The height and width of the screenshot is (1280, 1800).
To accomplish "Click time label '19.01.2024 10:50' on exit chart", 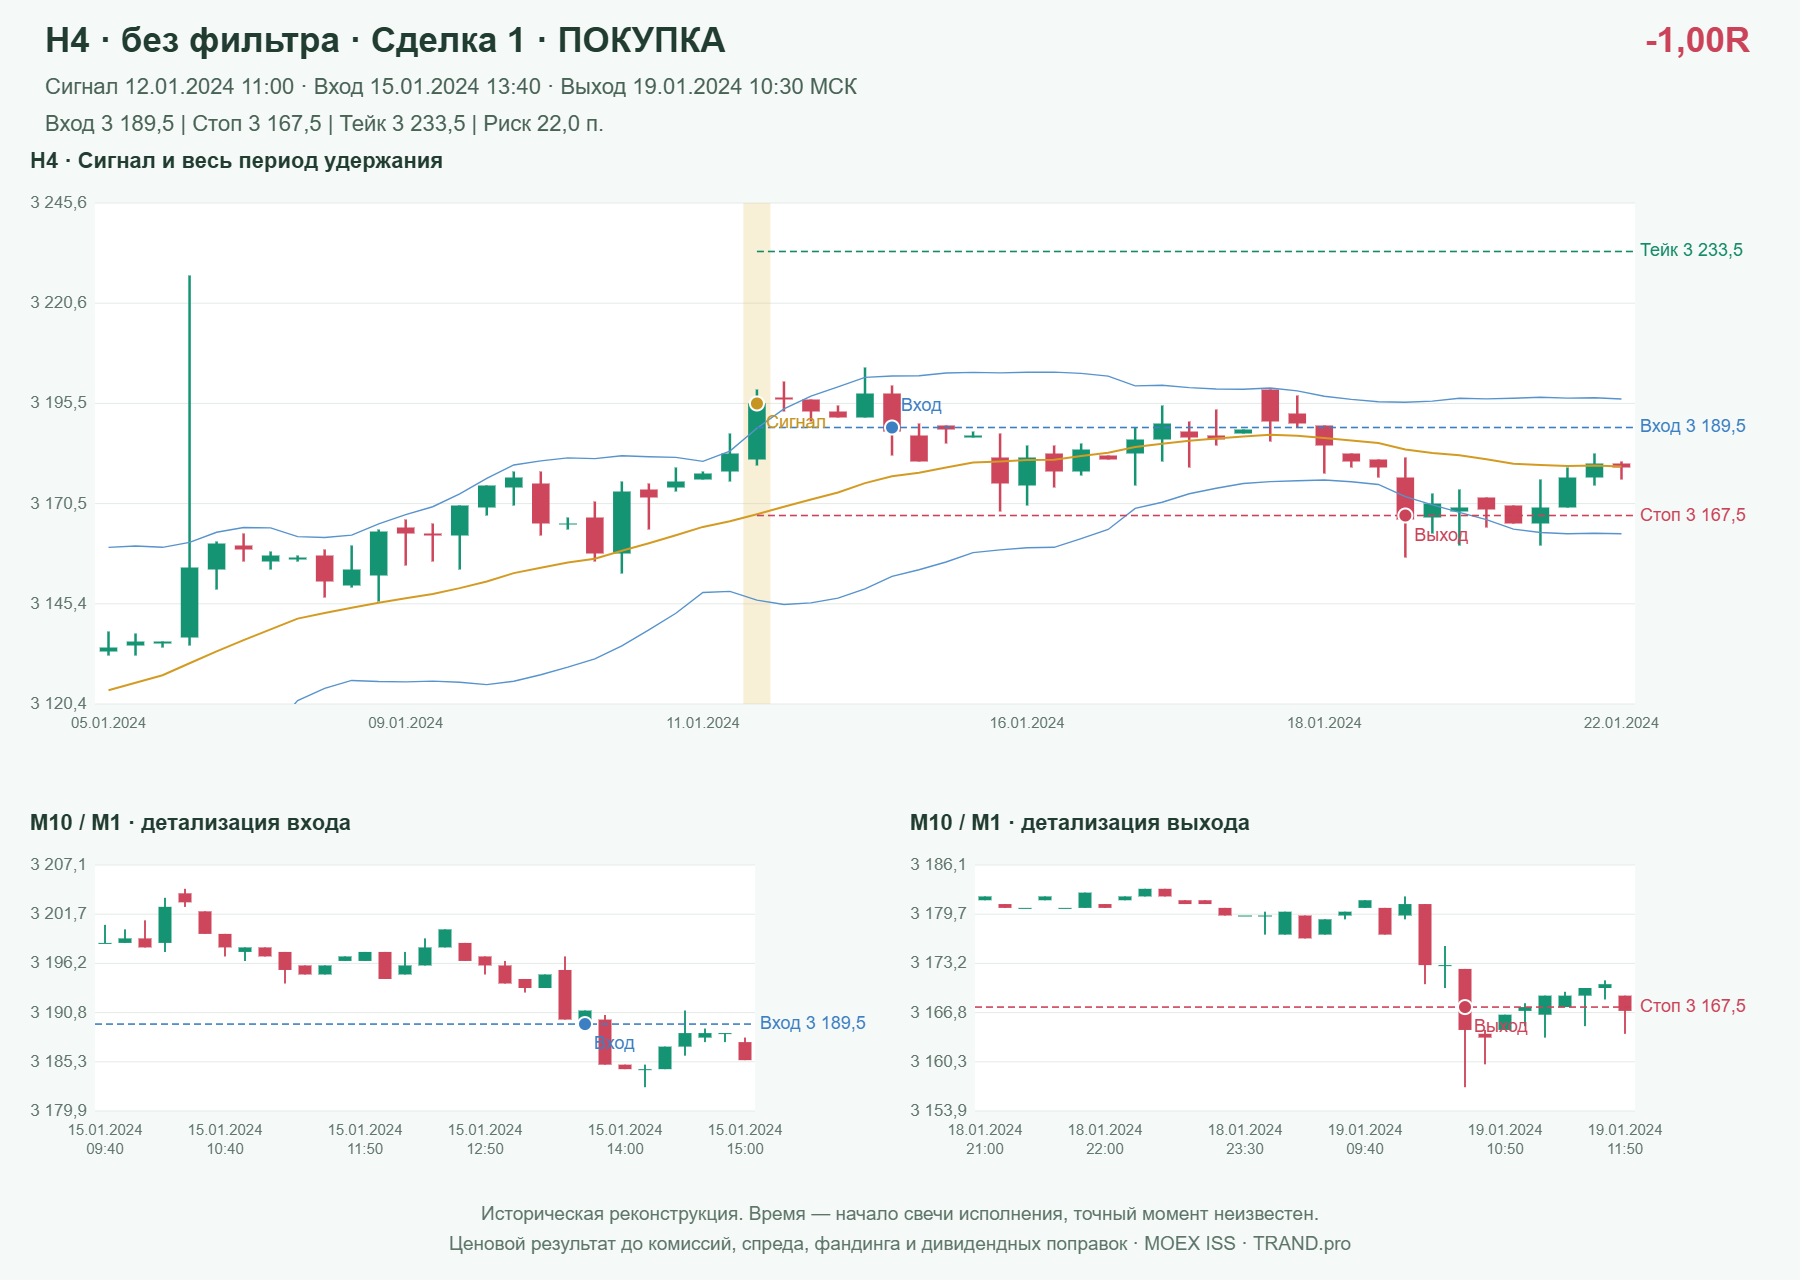I will (1505, 1139).
